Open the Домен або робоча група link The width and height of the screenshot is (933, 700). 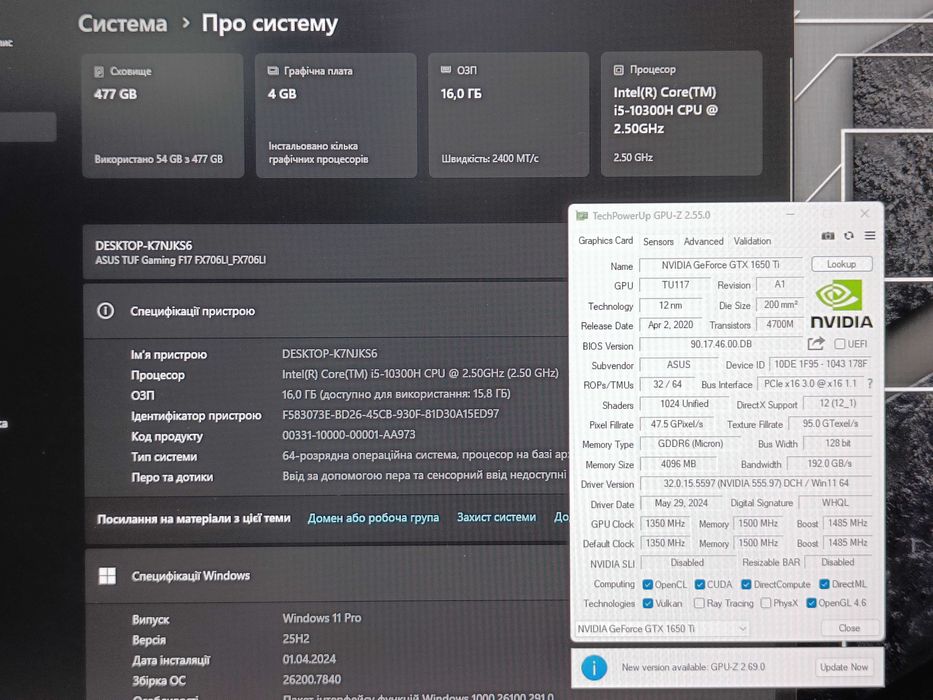[x=373, y=518]
